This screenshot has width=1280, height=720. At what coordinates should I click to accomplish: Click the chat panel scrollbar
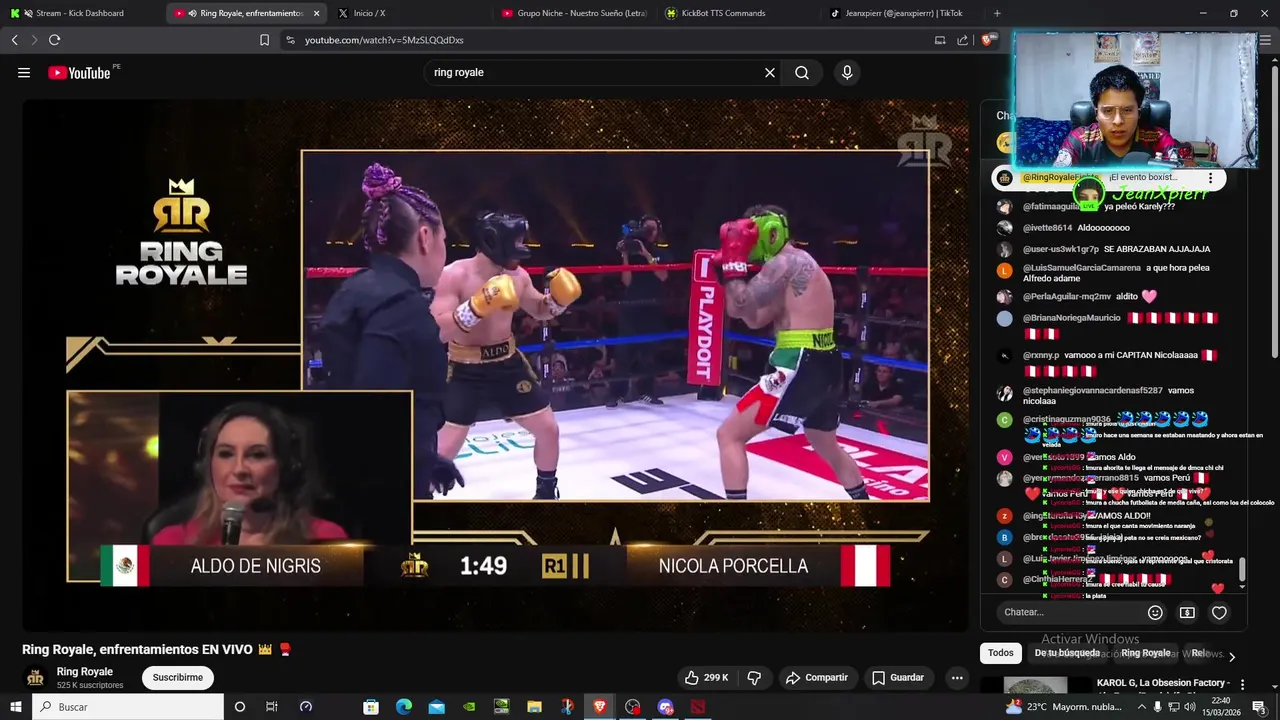1242,568
